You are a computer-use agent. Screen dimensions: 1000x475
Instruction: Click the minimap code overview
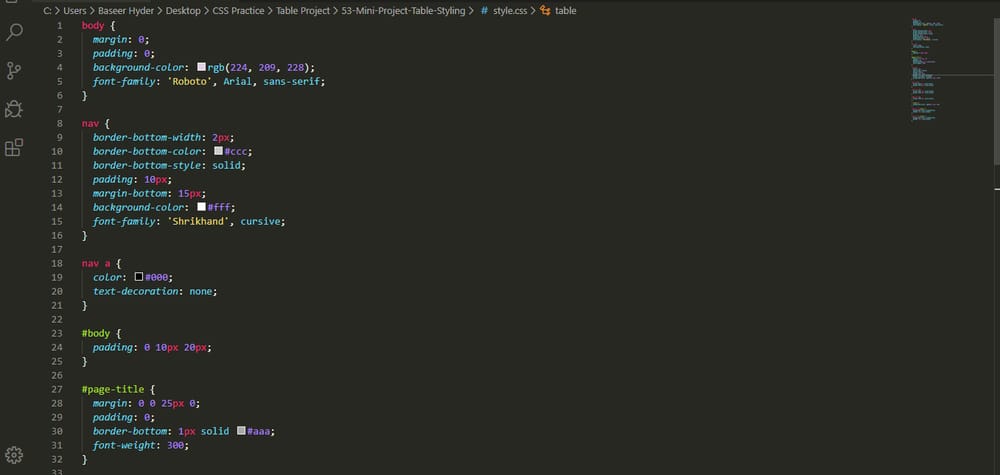coord(928,70)
